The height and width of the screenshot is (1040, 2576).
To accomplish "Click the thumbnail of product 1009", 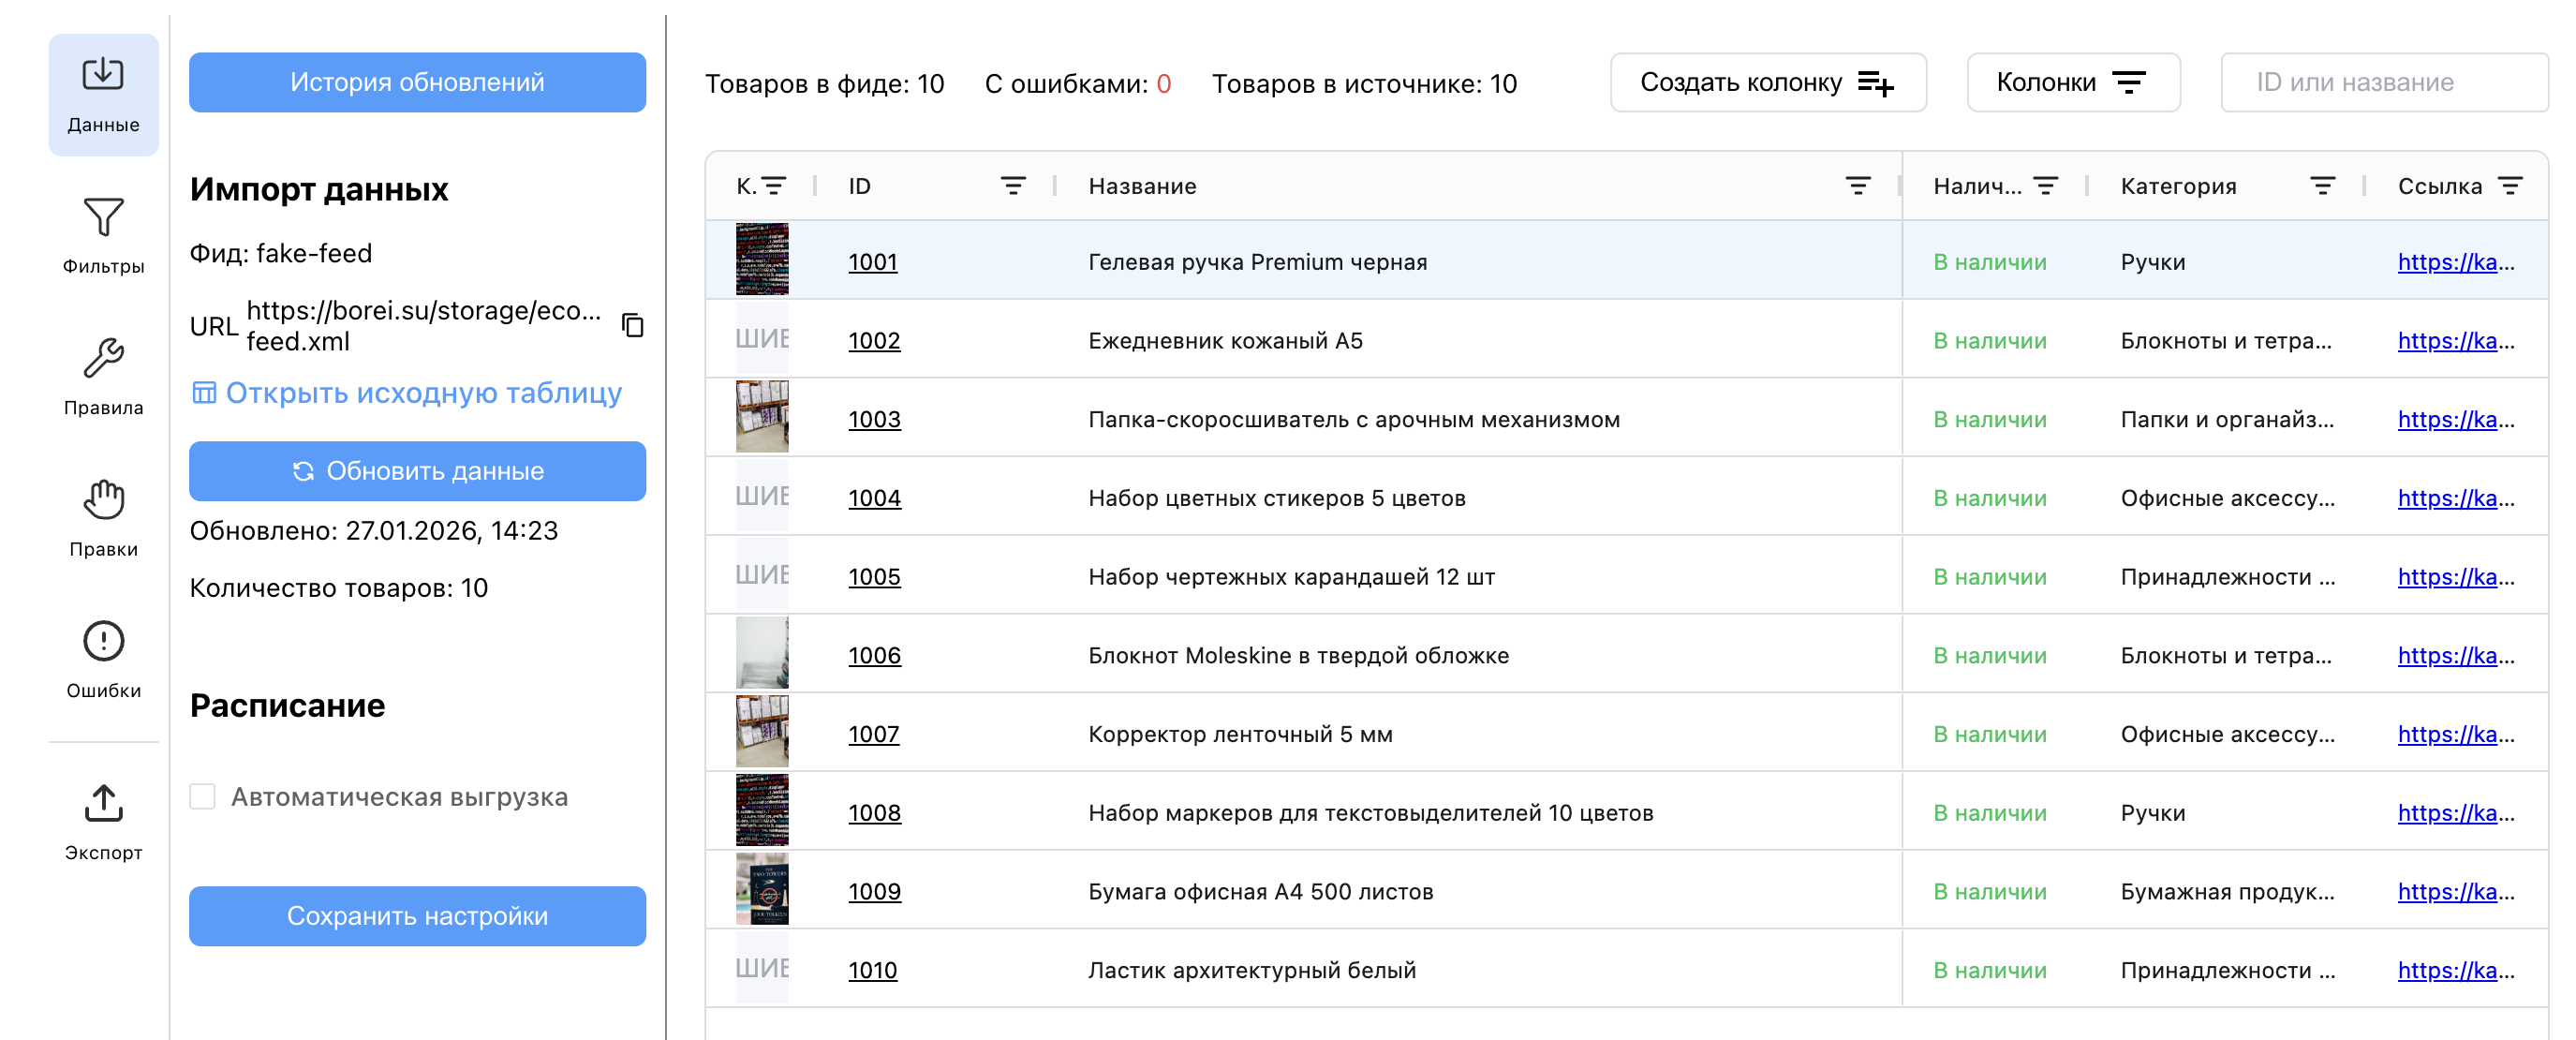I will 762,890.
